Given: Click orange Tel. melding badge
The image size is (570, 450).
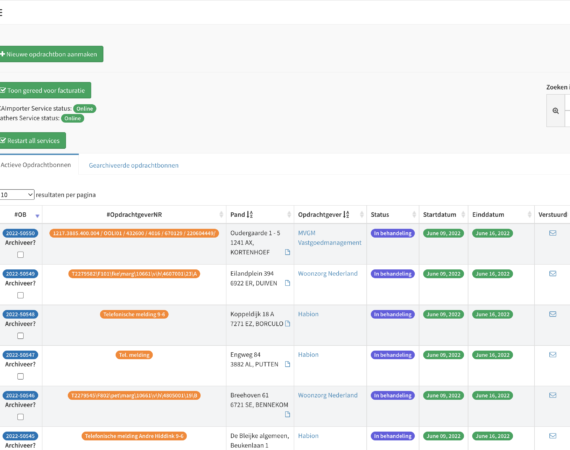Looking at the screenshot, I should tap(134, 355).
